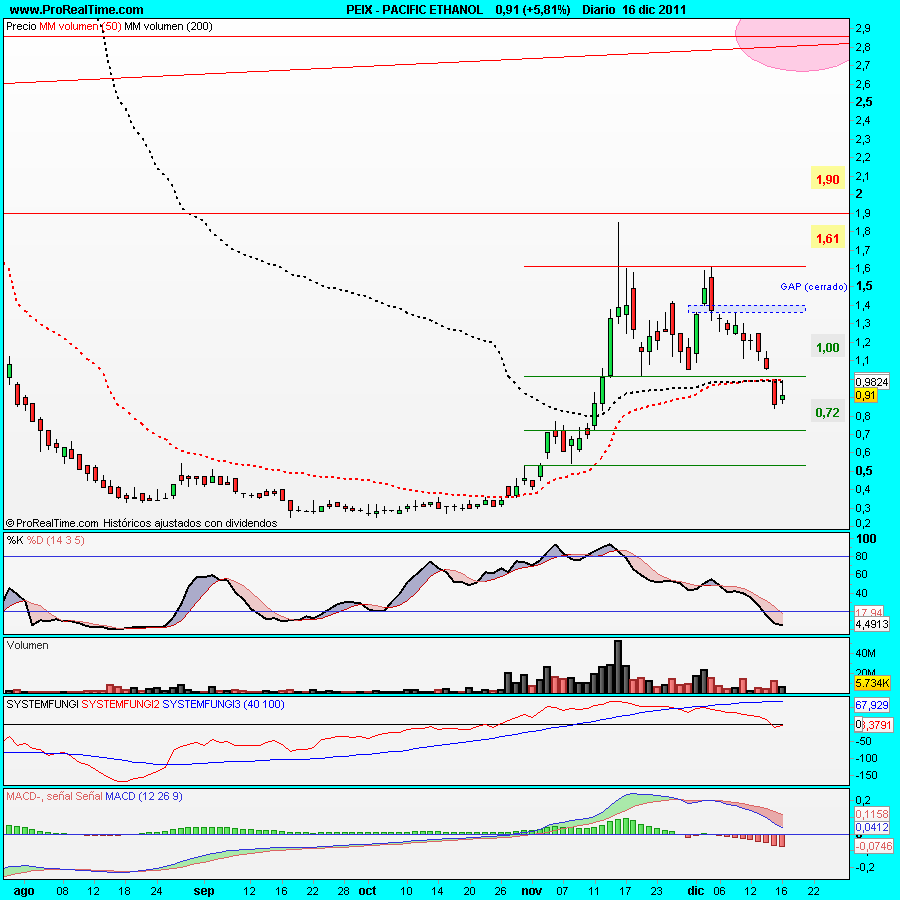Select the bold 0,5 price axis label
This screenshot has width=900, height=900.
[x=864, y=471]
